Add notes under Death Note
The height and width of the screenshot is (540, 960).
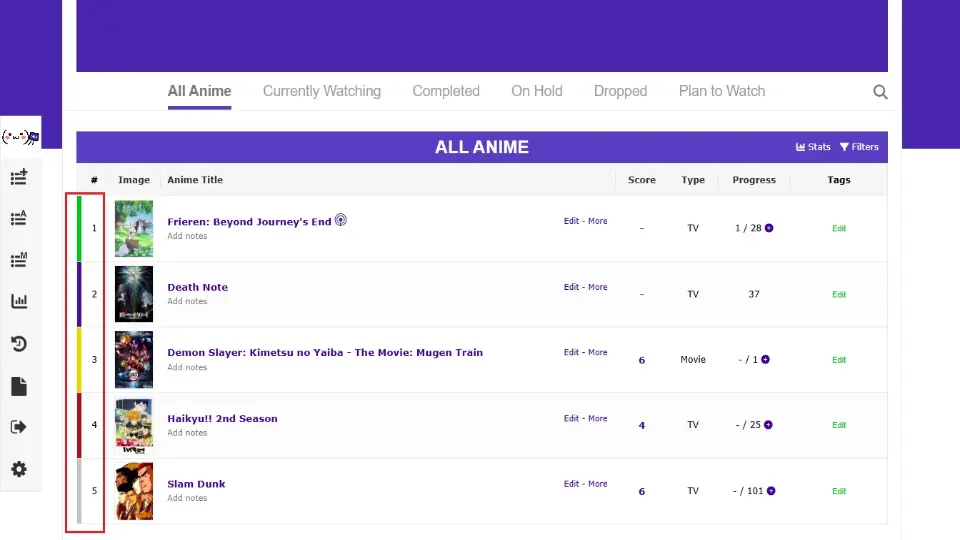coord(187,301)
